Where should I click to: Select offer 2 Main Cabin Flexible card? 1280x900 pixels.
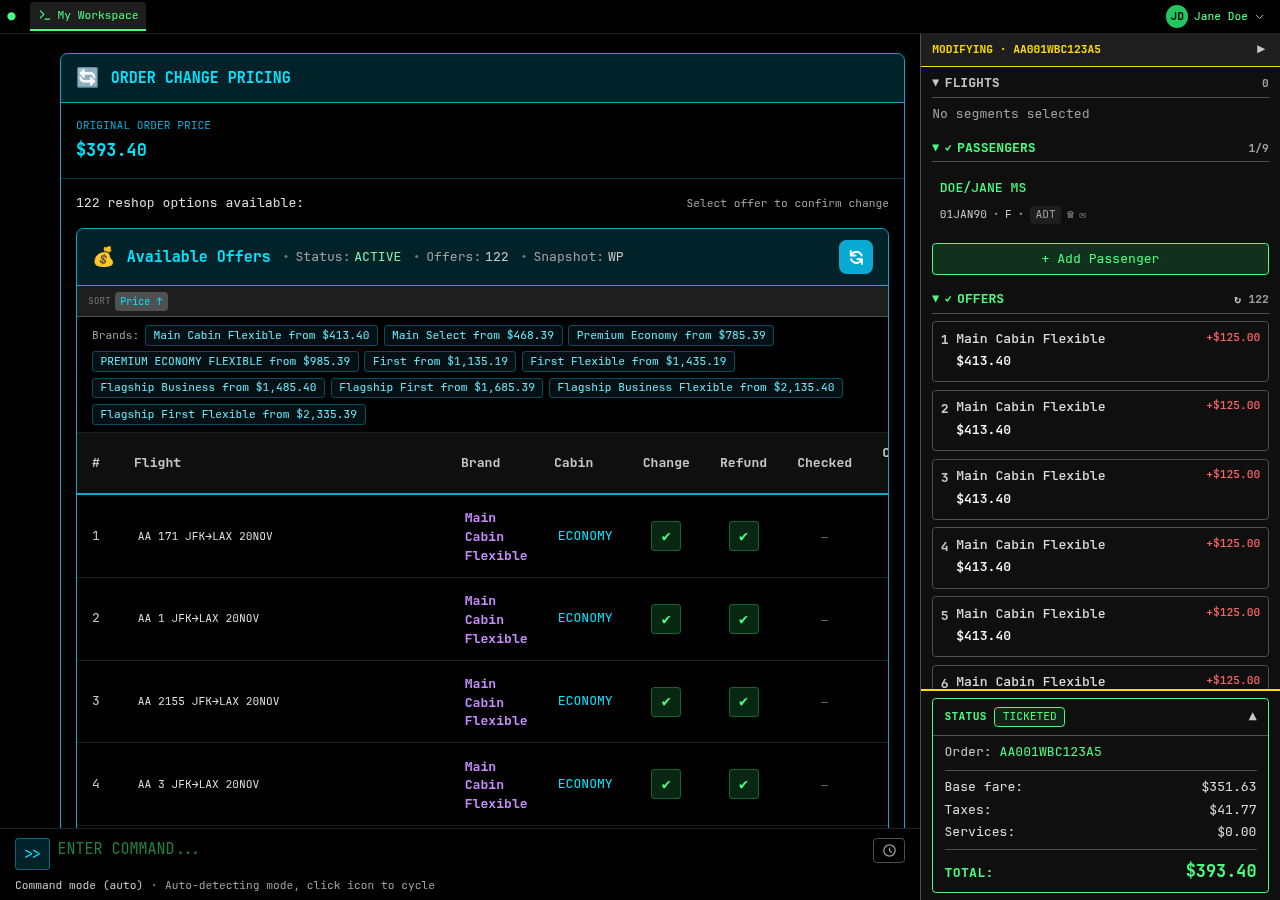click(x=1100, y=420)
